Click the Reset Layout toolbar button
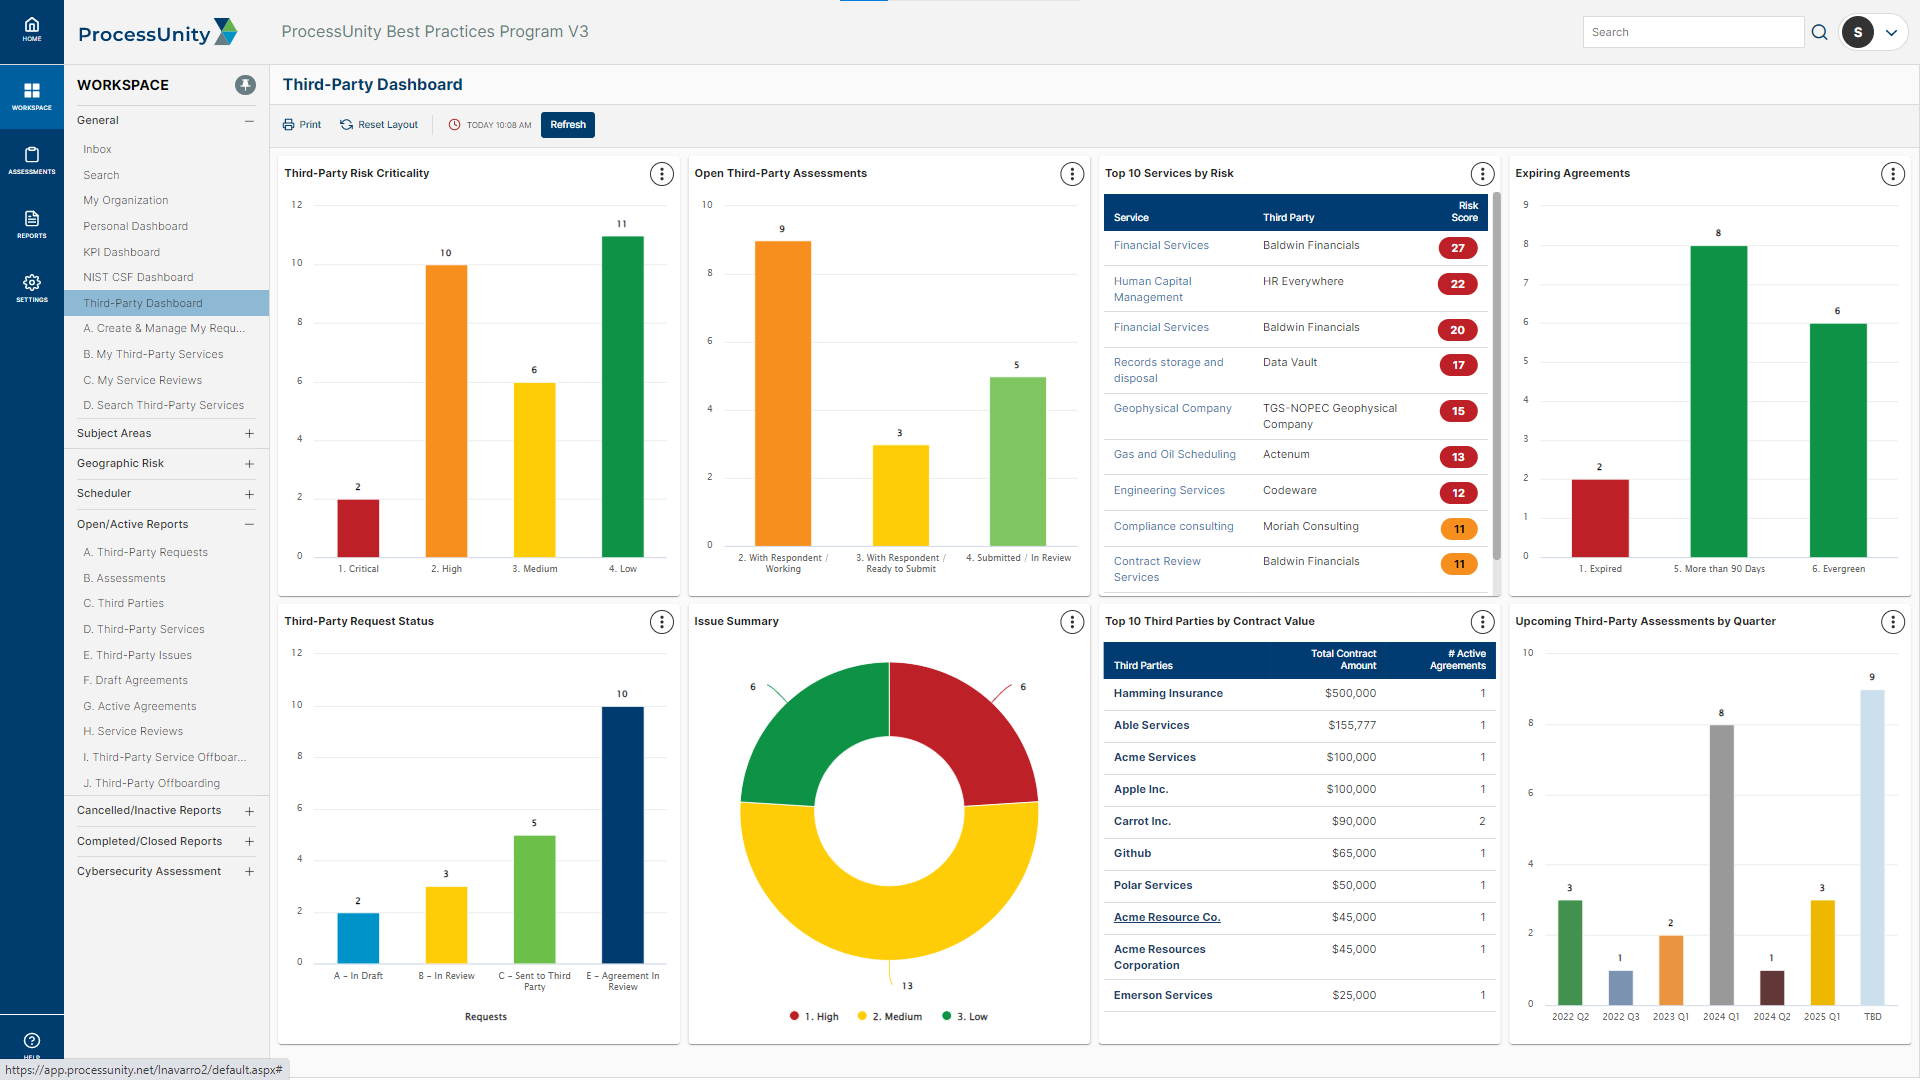Screen dimensions: 1920x1080 [379, 125]
